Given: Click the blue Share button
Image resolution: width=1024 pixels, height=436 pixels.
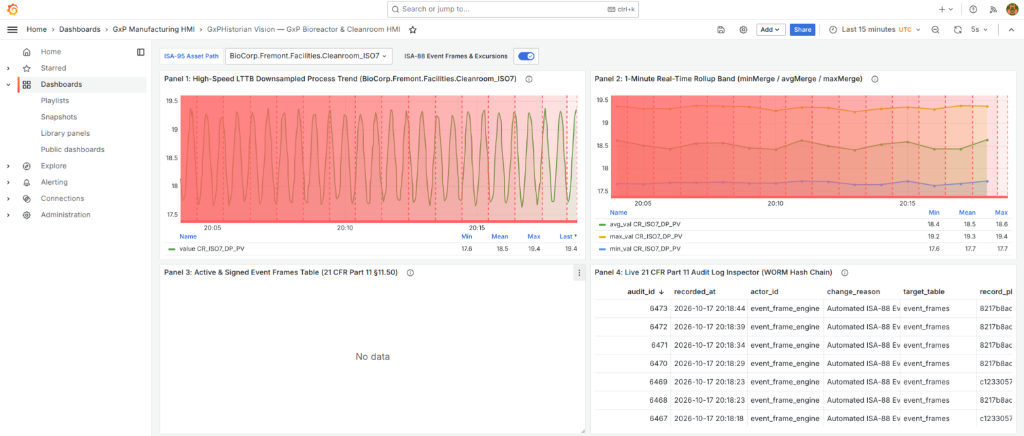Looking at the screenshot, I should 803,29.
